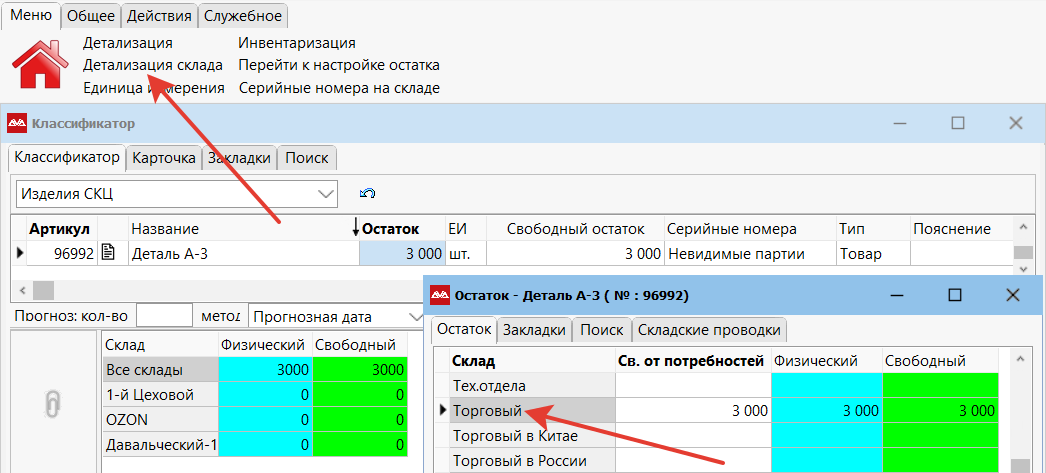Click the green Свободный cell for Все склады

pyautogui.click(x=360, y=370)
